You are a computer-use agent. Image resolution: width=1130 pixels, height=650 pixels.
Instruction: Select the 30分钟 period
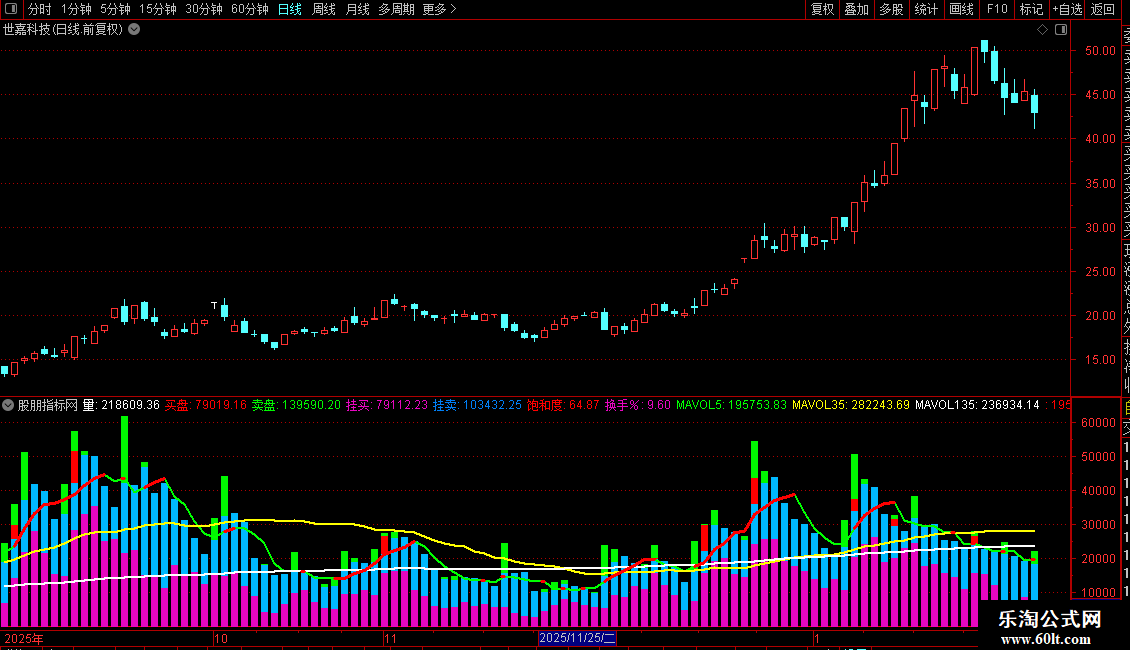[203, 9]
